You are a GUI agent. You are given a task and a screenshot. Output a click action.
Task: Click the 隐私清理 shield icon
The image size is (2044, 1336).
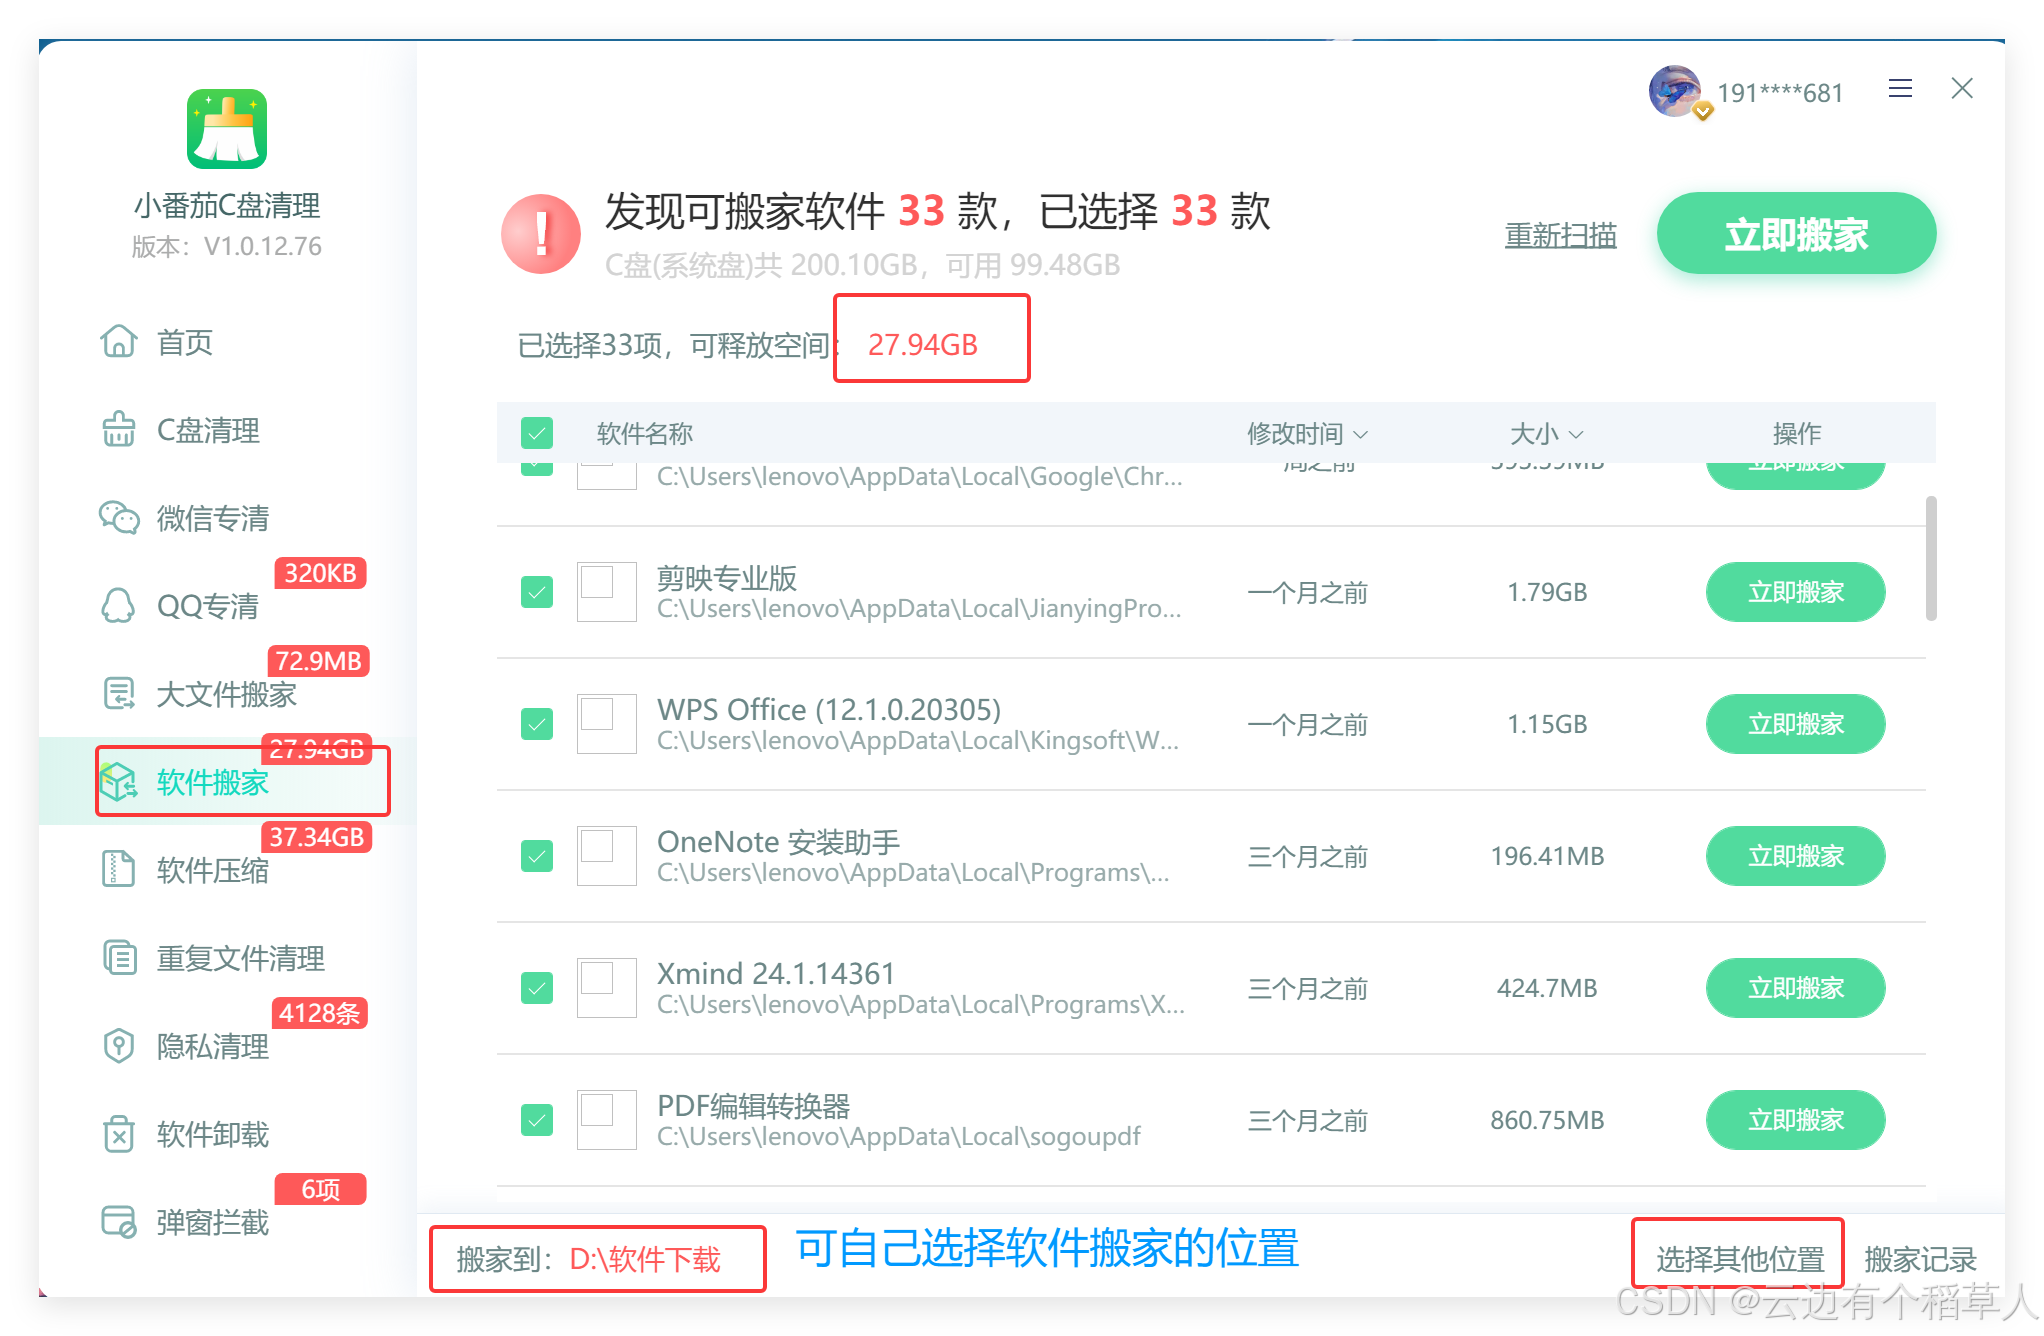point(118,1046)
